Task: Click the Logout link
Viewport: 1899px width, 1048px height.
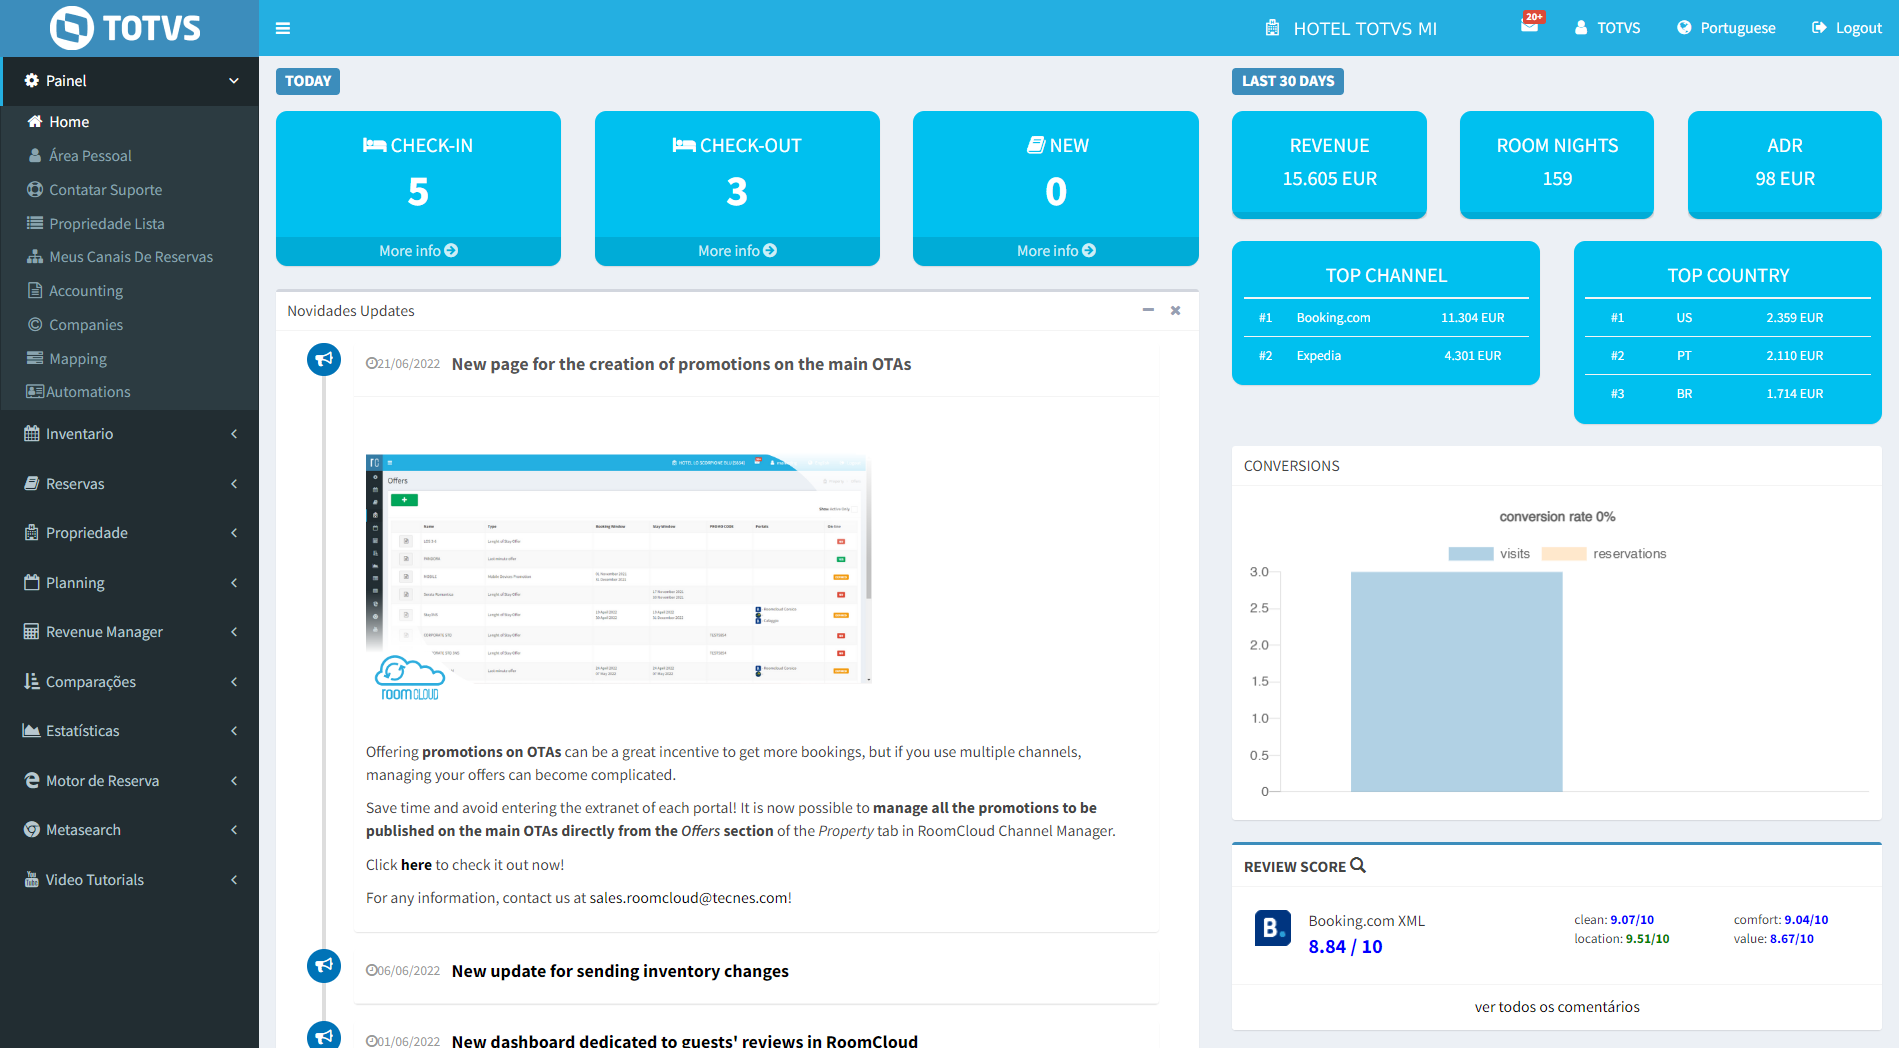Action: 1847,28
